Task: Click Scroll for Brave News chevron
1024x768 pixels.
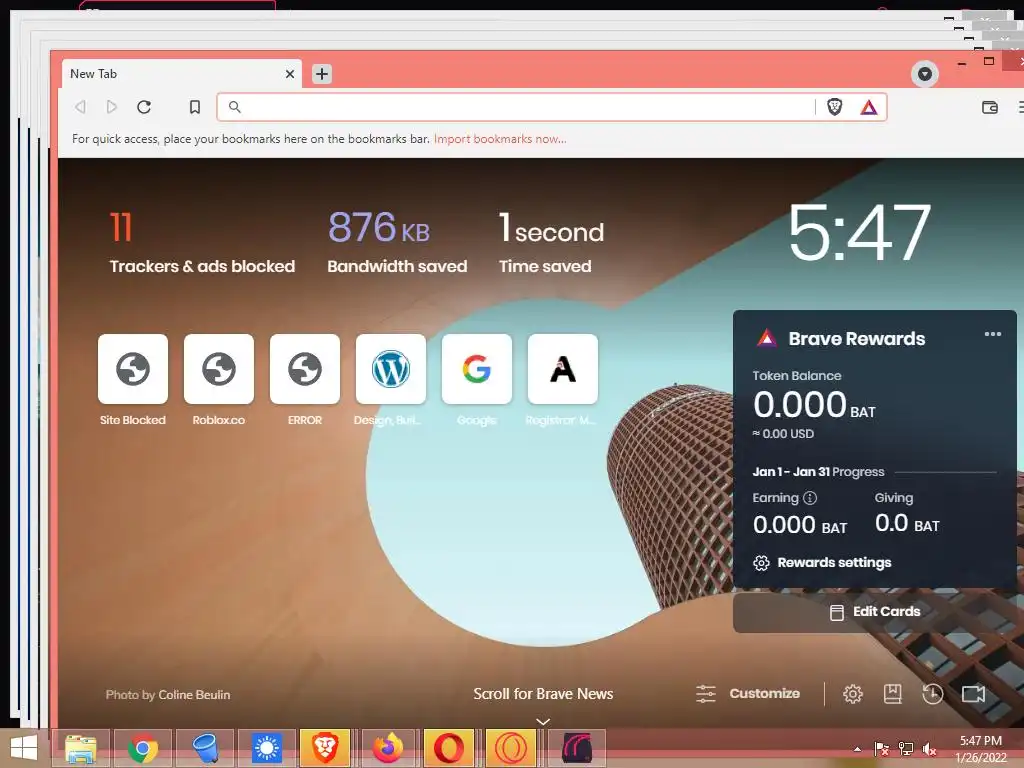Action: click(x=543, y=722)
